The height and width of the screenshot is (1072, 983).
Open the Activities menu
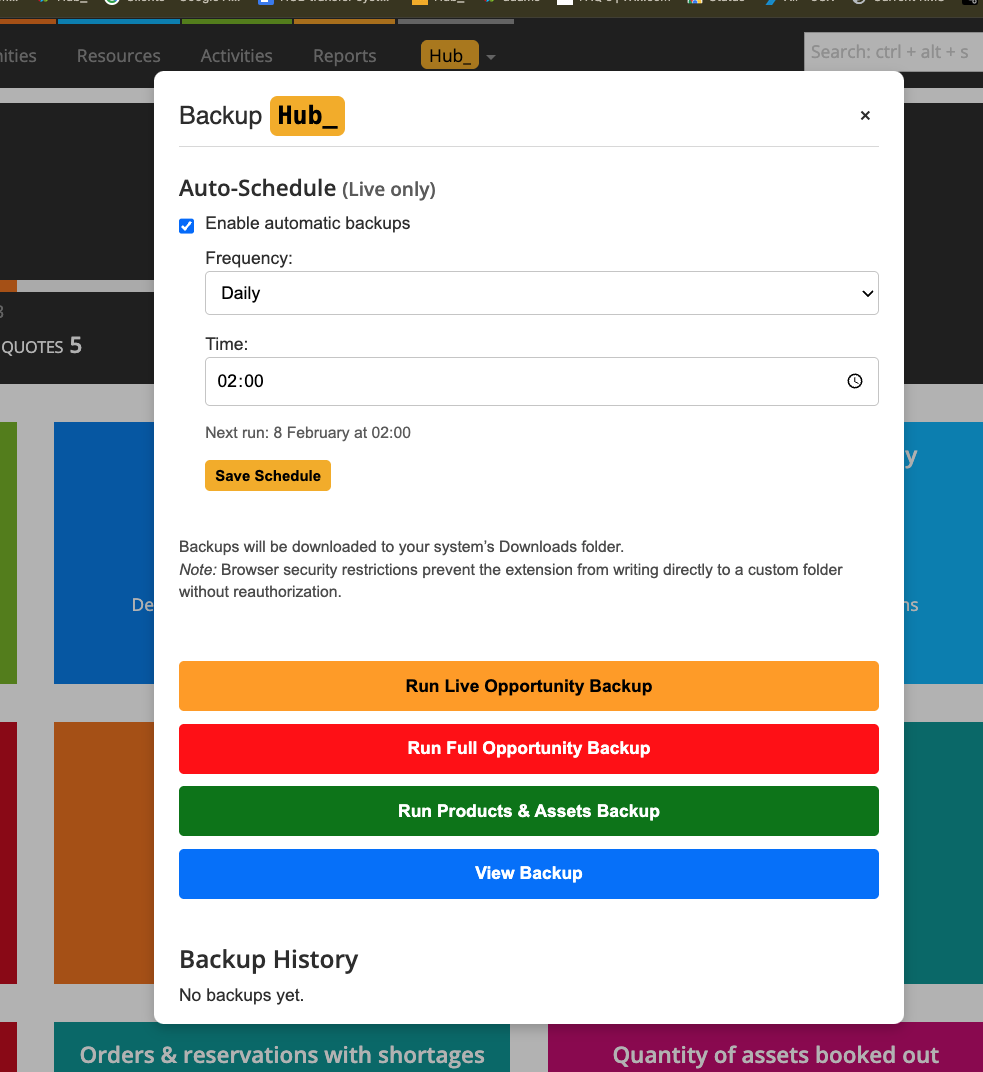(x=237, y=56)
